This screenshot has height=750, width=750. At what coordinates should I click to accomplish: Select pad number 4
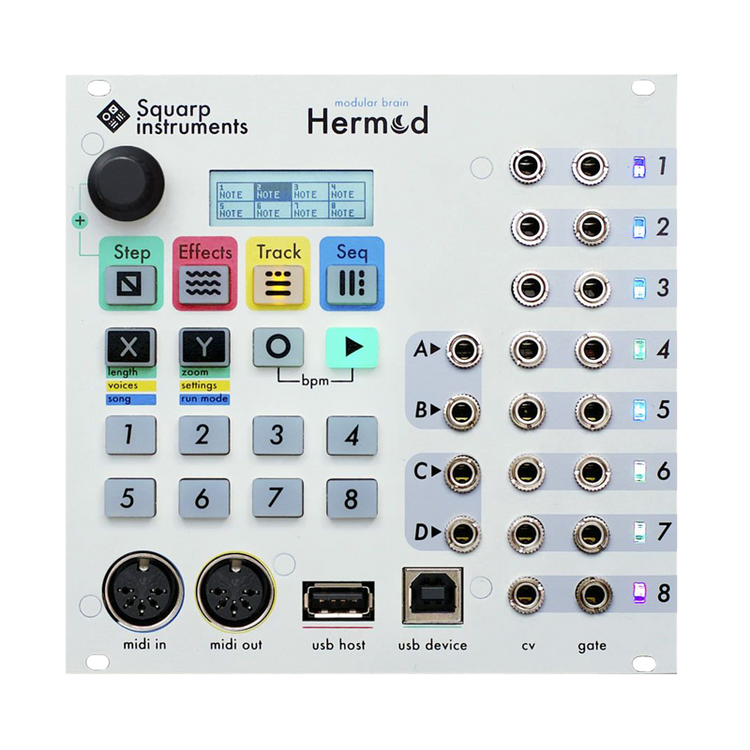[352, 435]
